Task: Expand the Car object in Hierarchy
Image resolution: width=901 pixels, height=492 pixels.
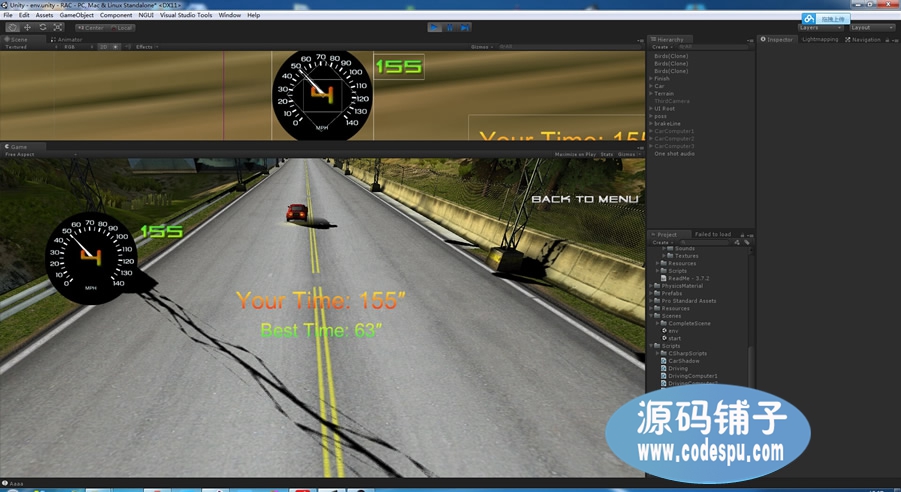Action: point(651,86)
